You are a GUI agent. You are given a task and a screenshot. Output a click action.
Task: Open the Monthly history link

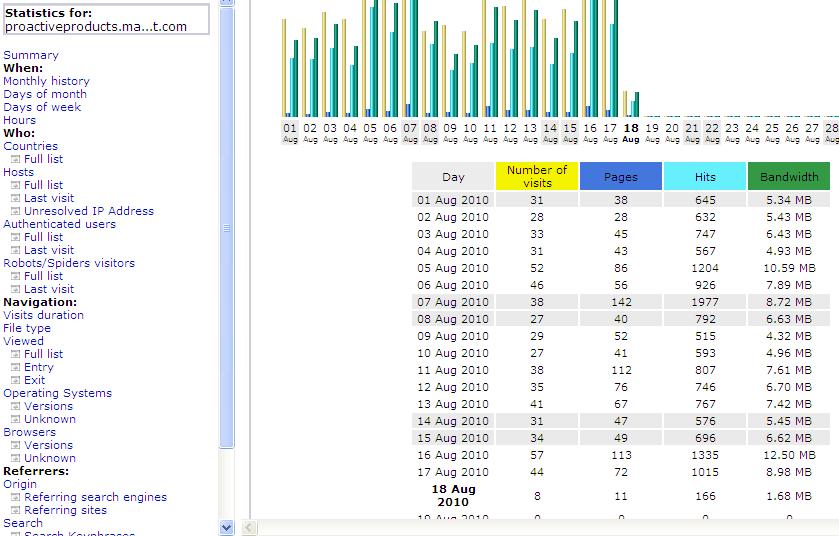(46, 81)
